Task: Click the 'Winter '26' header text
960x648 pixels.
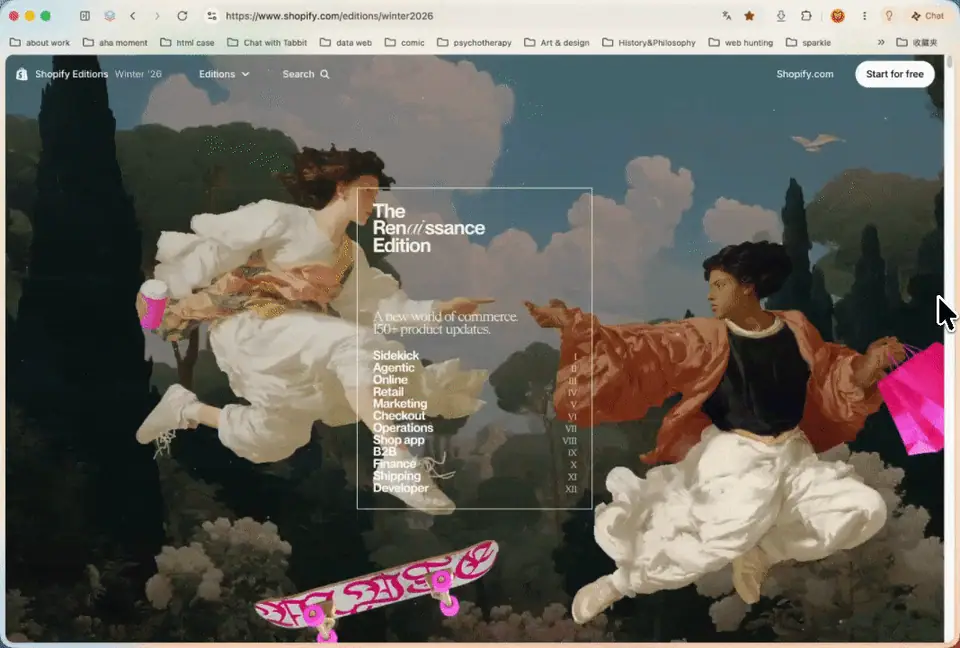Action: [138, 74]
